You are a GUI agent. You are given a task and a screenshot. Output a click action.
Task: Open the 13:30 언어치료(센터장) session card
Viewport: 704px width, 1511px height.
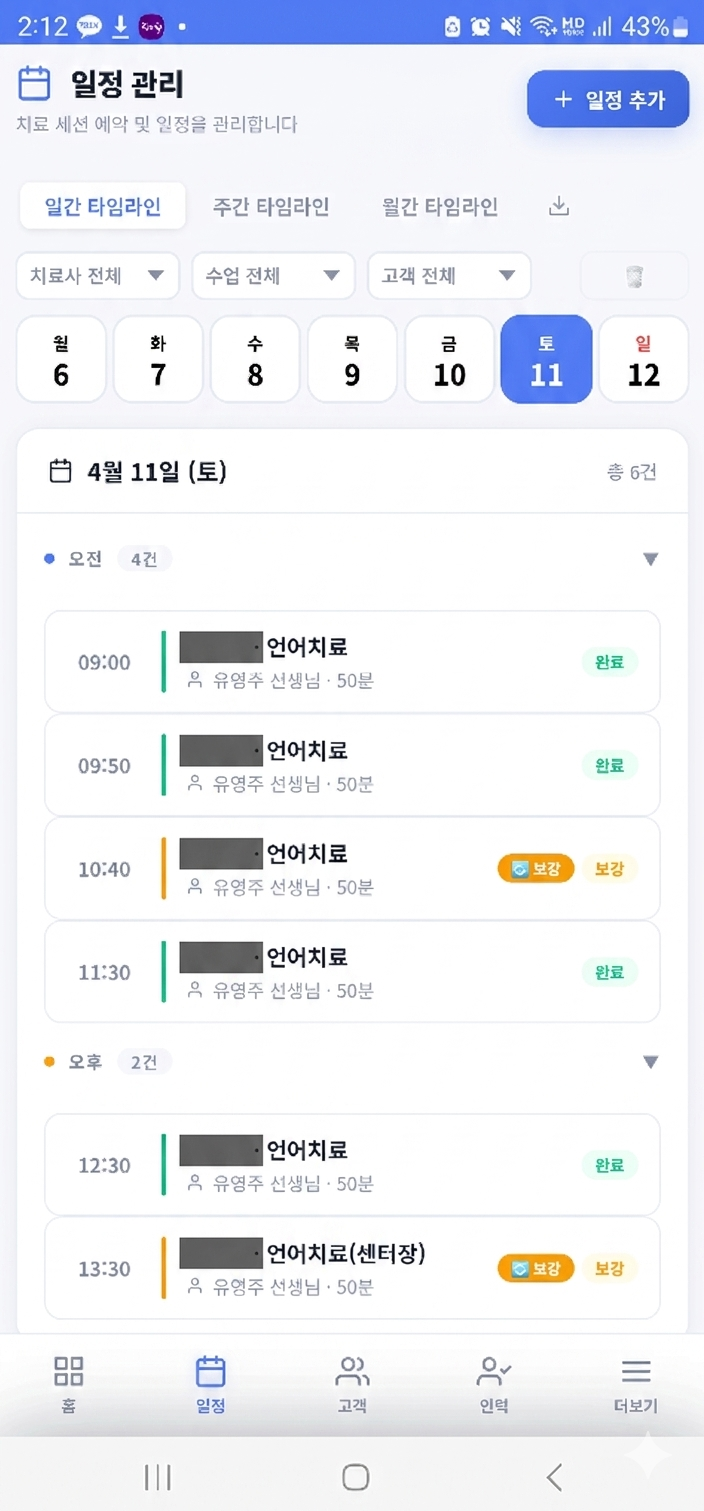352,1269
